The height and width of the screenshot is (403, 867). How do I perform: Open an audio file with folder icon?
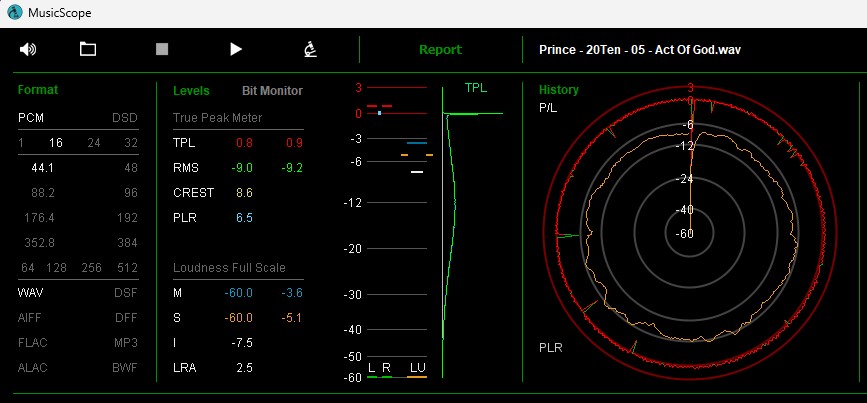point(88,49)
